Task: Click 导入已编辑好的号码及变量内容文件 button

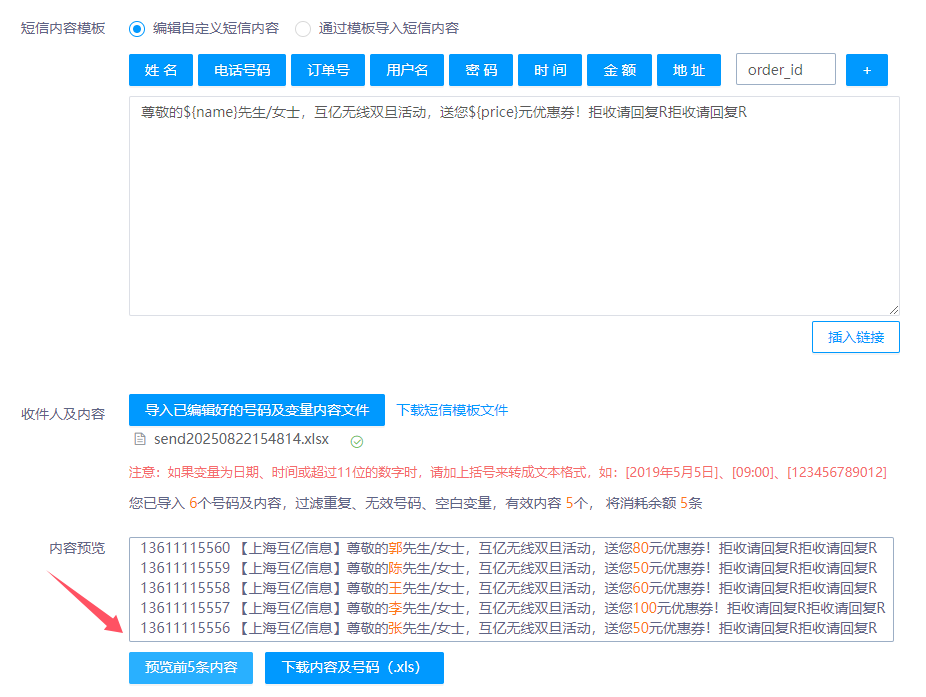Action: point(256,410)
